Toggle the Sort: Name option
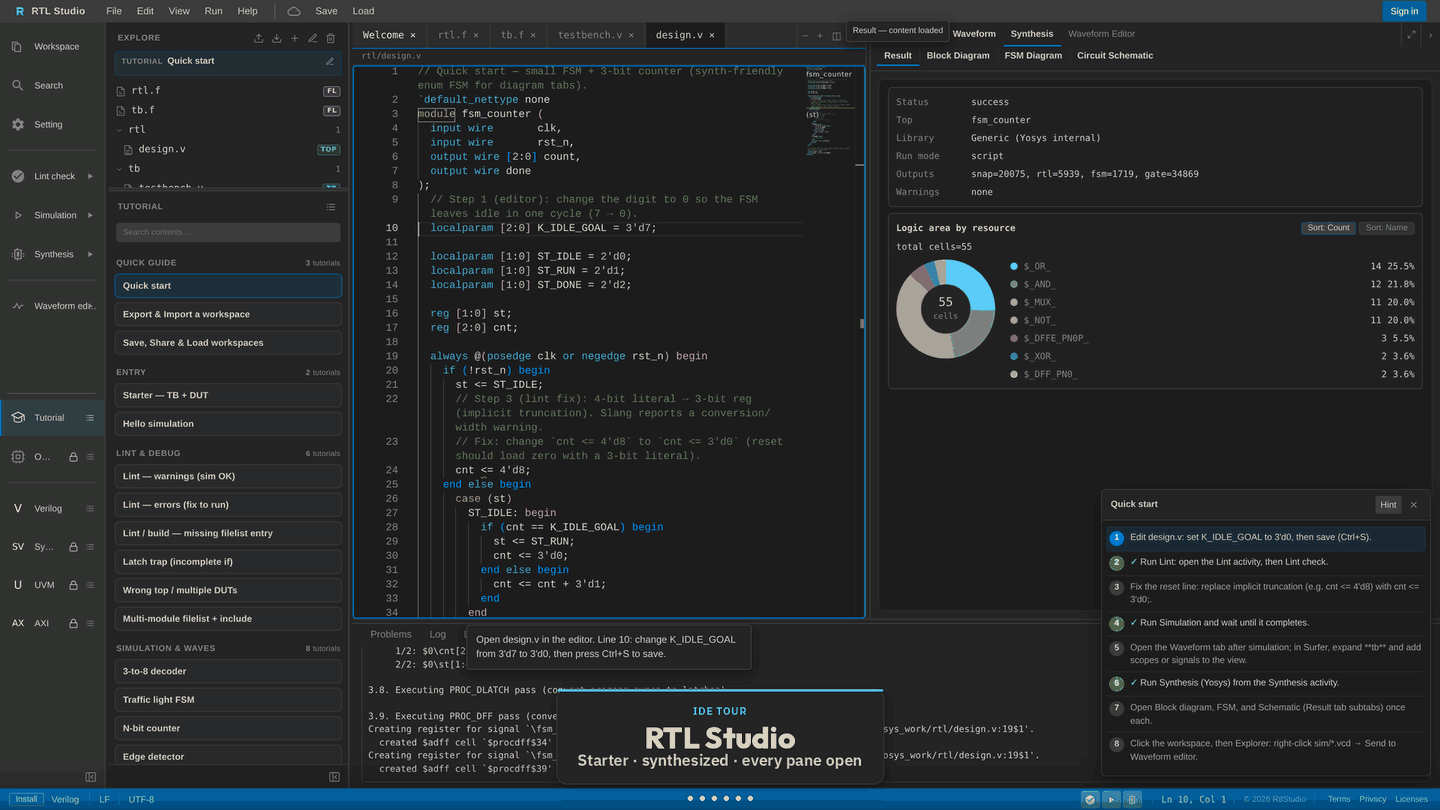1440x810 pixels. point(1387,228)
